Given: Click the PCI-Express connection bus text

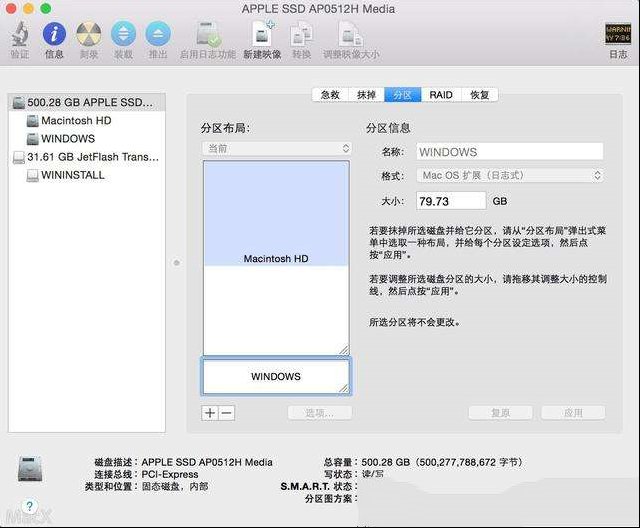Looking at the screenshot, I should point(170,475).
